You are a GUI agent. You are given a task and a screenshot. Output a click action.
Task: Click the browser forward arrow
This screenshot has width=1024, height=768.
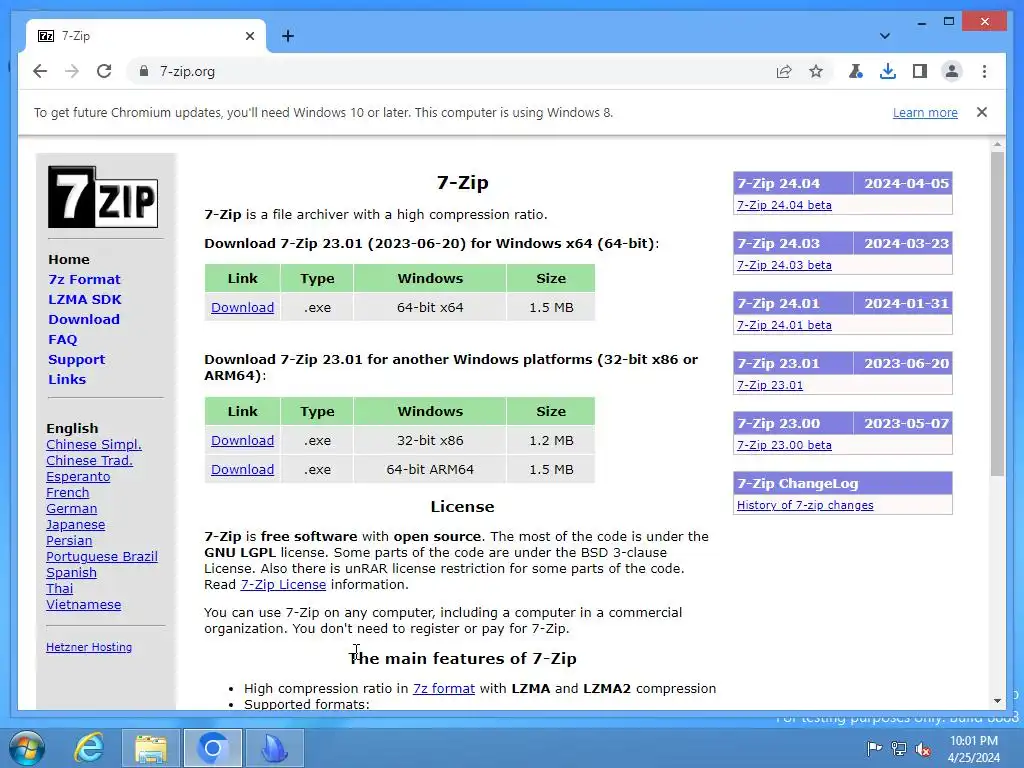[x=72, y=71]
